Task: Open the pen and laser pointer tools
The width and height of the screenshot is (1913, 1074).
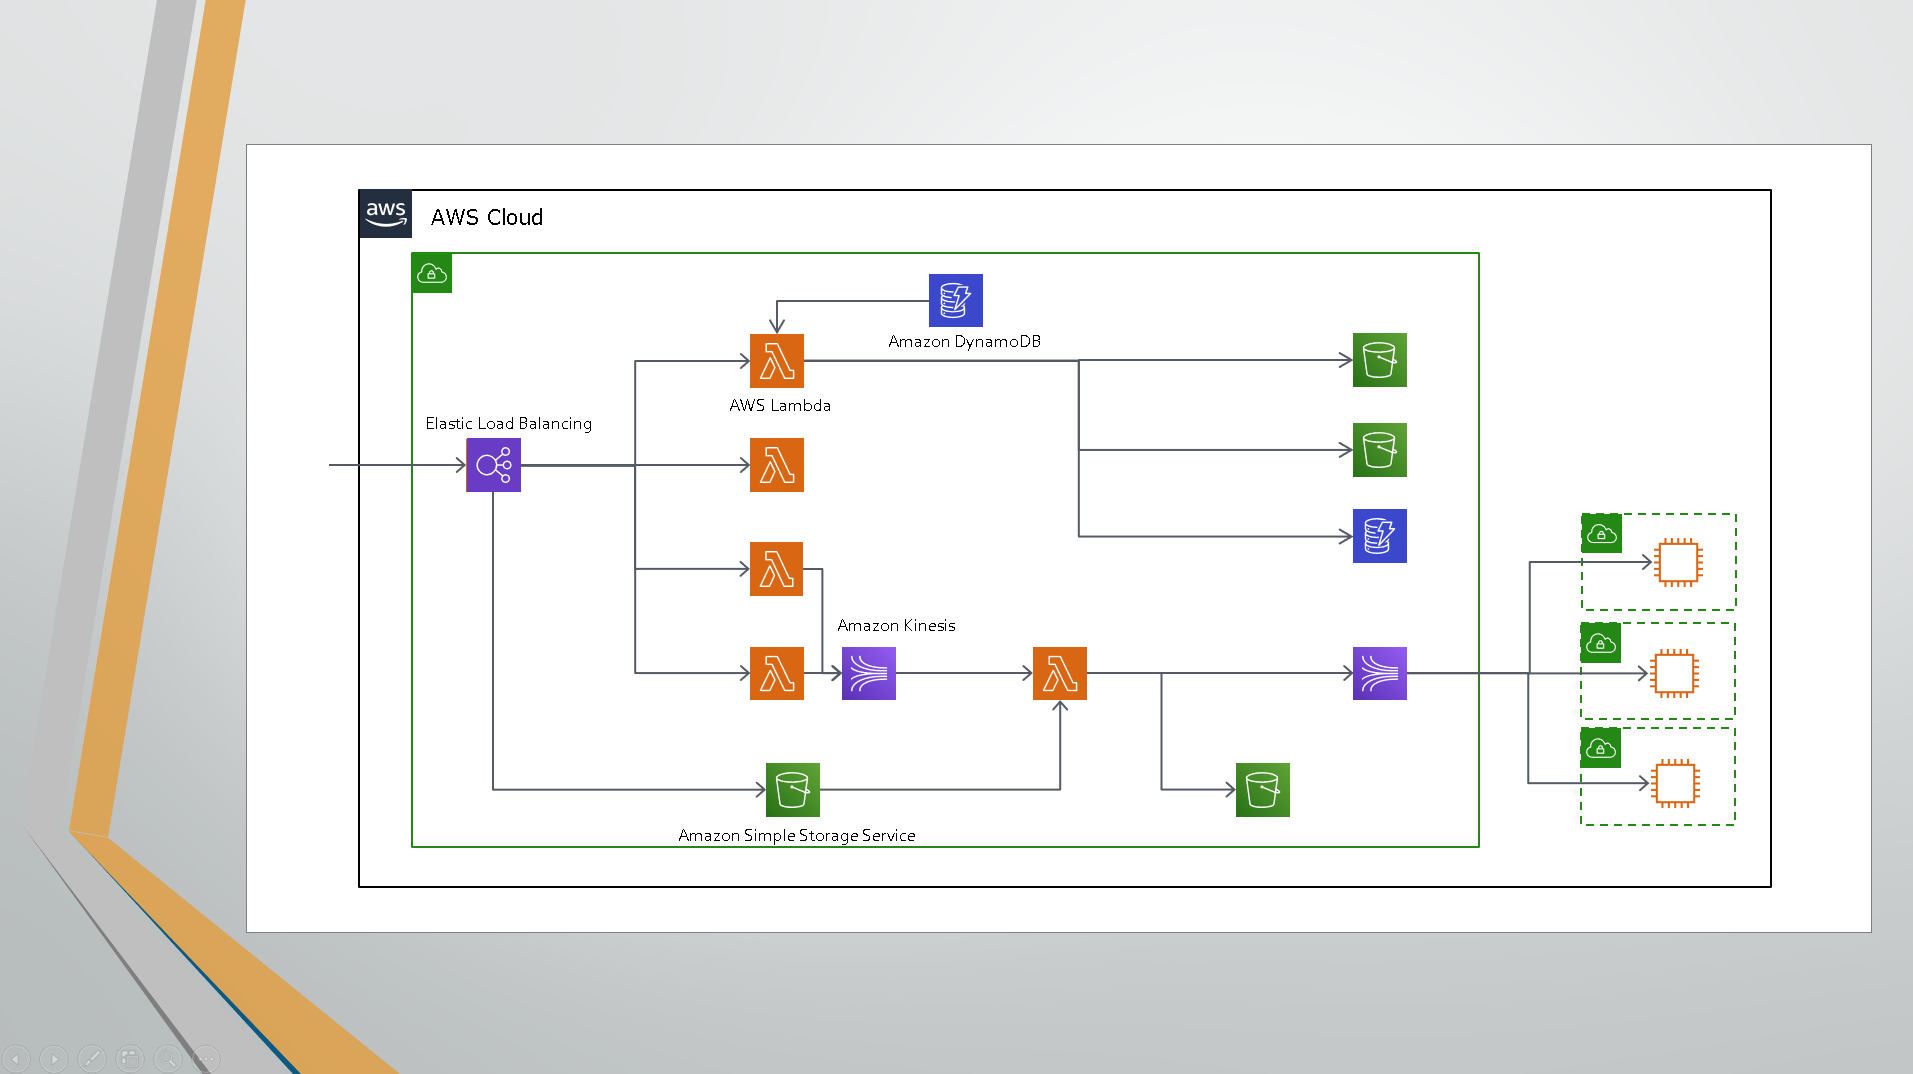Action: (x=91, y=1057)
